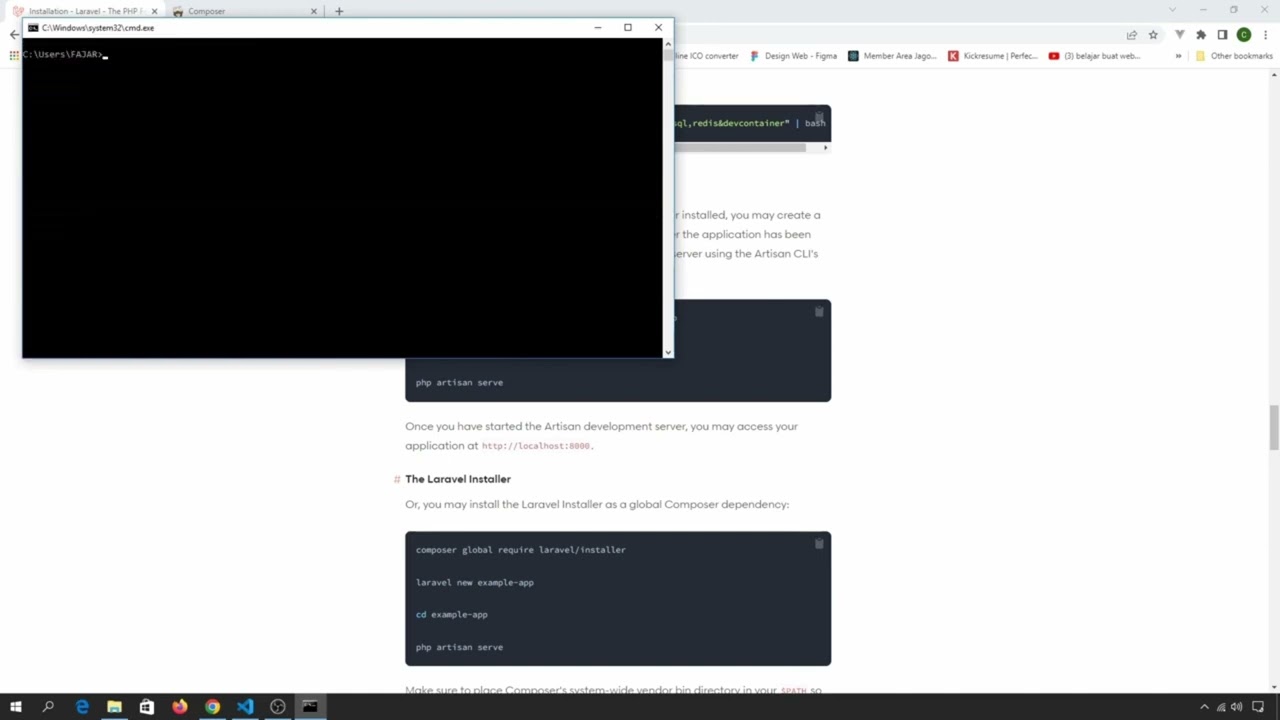Open the Windows Start menu
Viewport: 1280px width, 720px height.
[x=16, y=707]
